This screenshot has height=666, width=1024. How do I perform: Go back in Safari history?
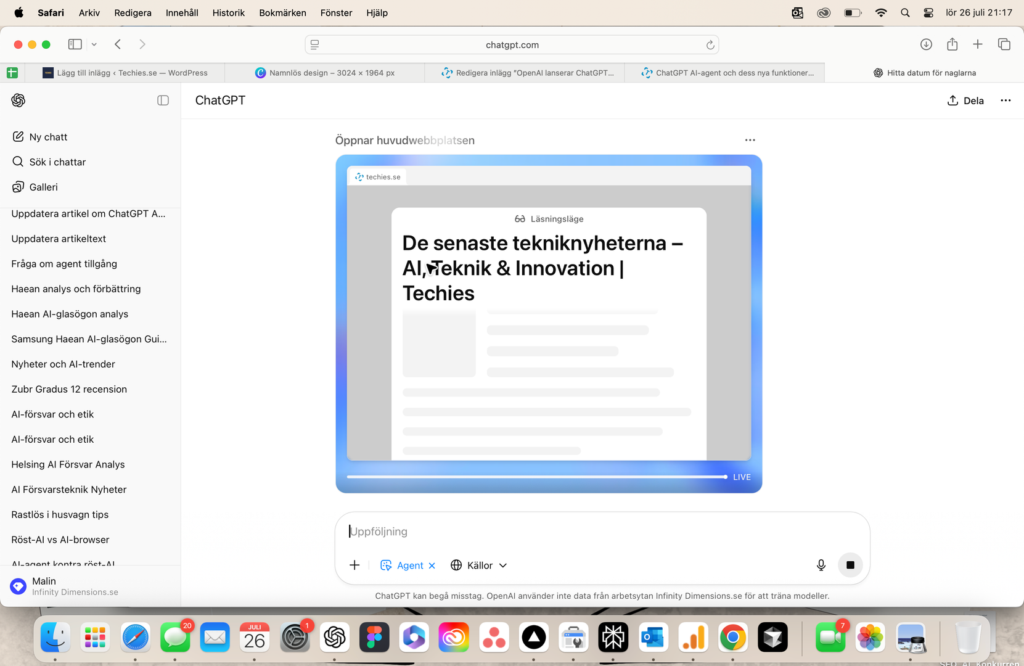[x=118, y=44]
